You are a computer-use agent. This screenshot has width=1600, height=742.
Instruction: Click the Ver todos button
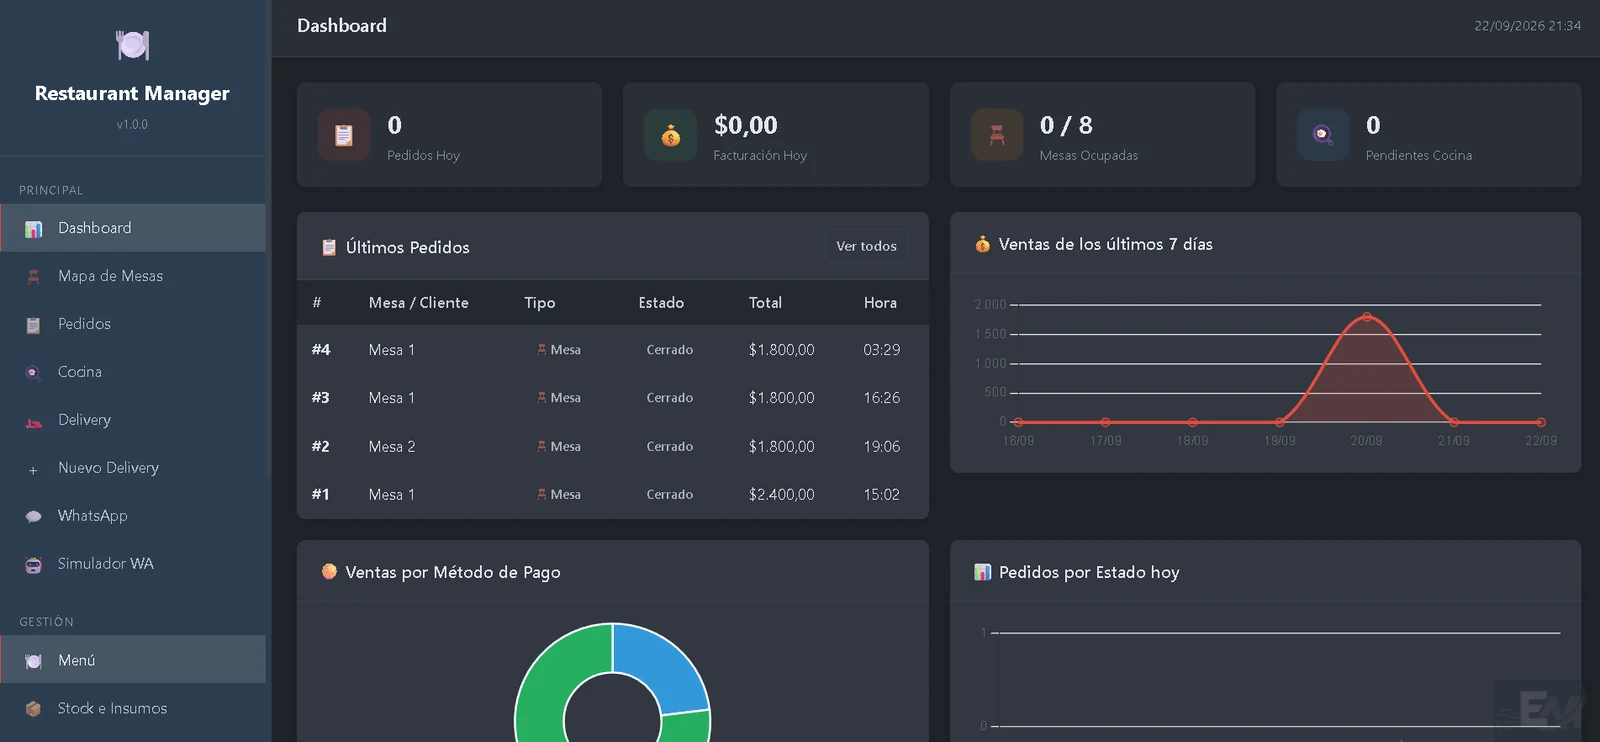point(866,246)
